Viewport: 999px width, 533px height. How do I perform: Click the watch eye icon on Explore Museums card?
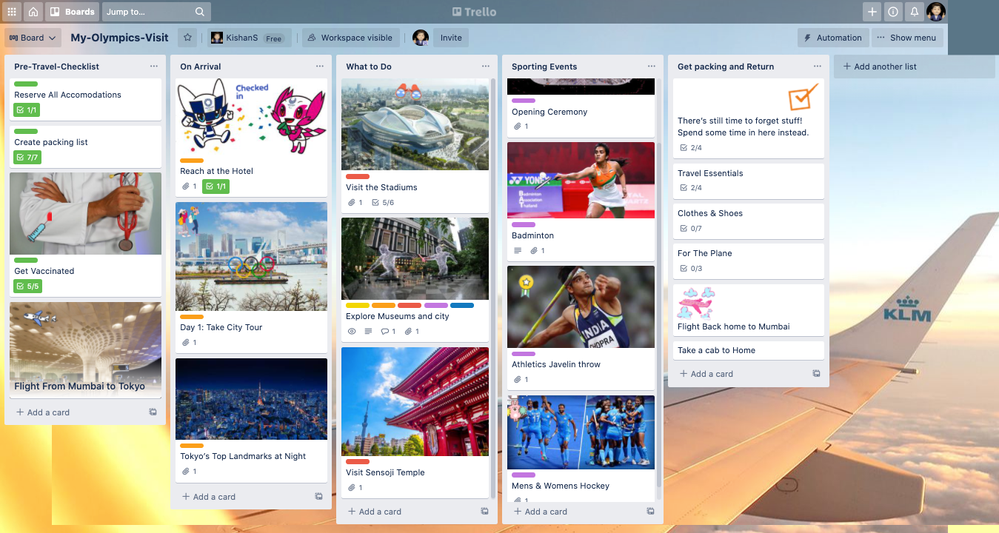[x=352, y=331]
